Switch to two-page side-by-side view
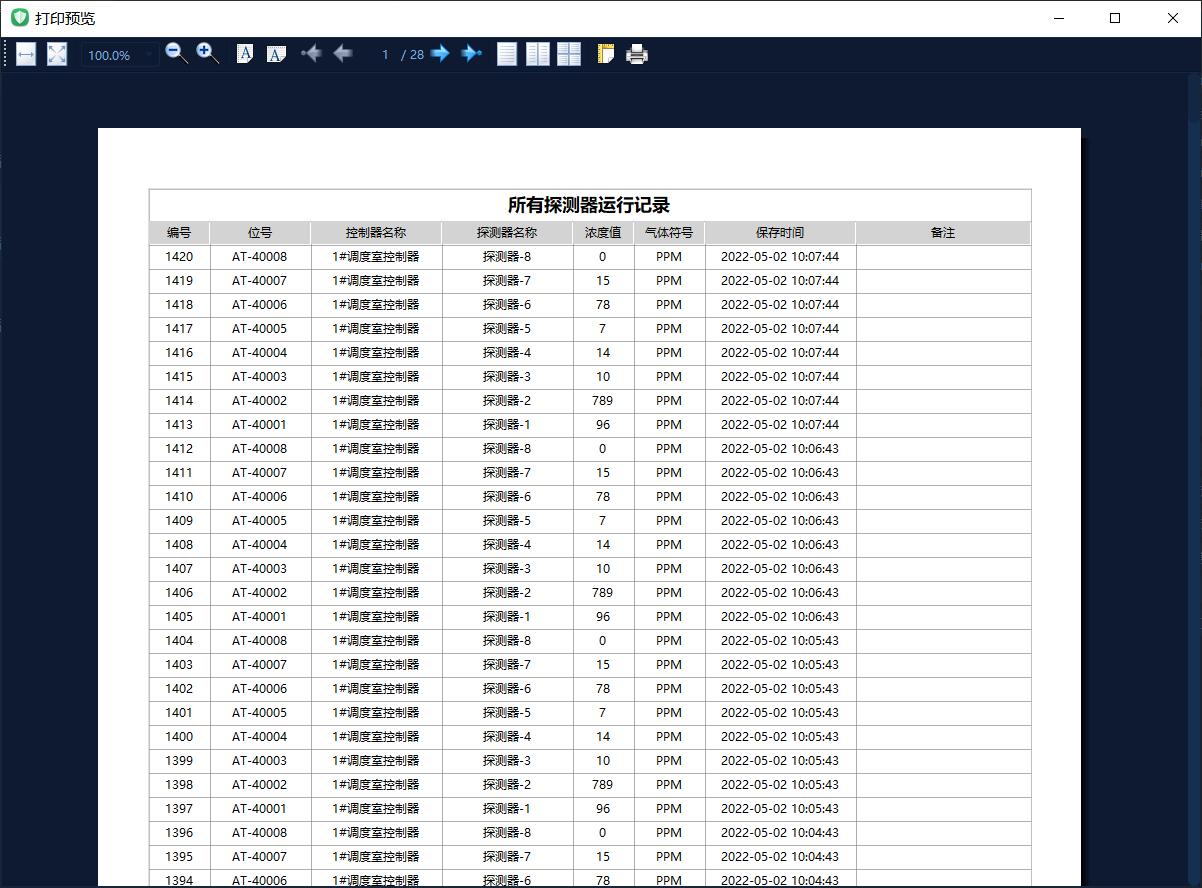 tap(538, 54)
